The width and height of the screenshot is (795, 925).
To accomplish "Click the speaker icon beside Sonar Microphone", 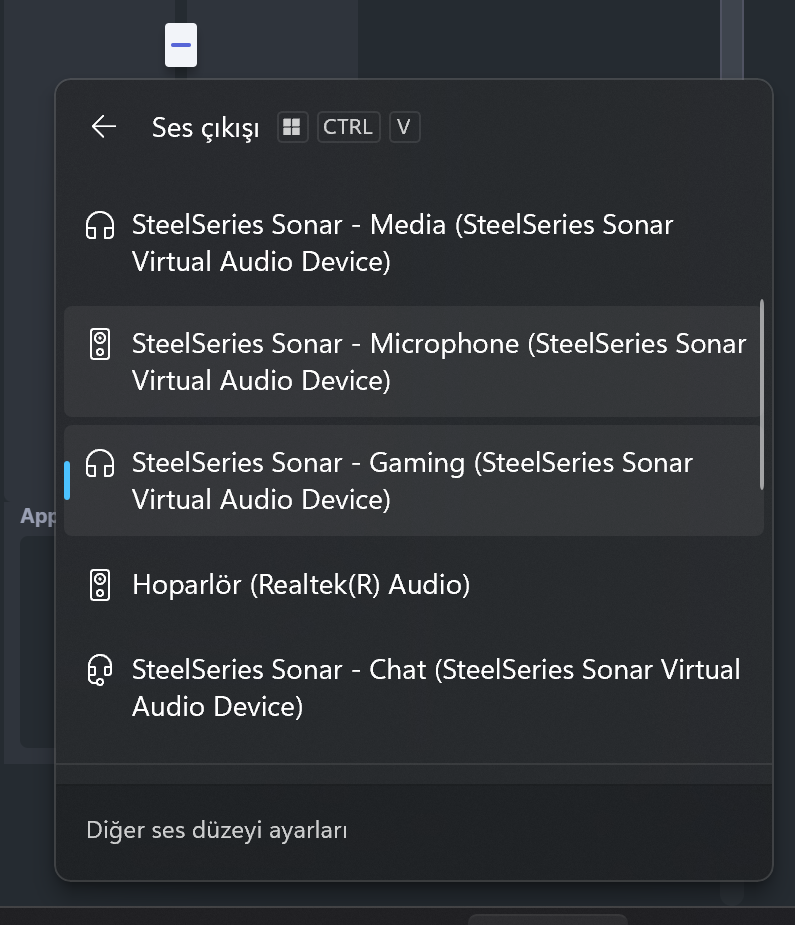I will tap(100, 344).
